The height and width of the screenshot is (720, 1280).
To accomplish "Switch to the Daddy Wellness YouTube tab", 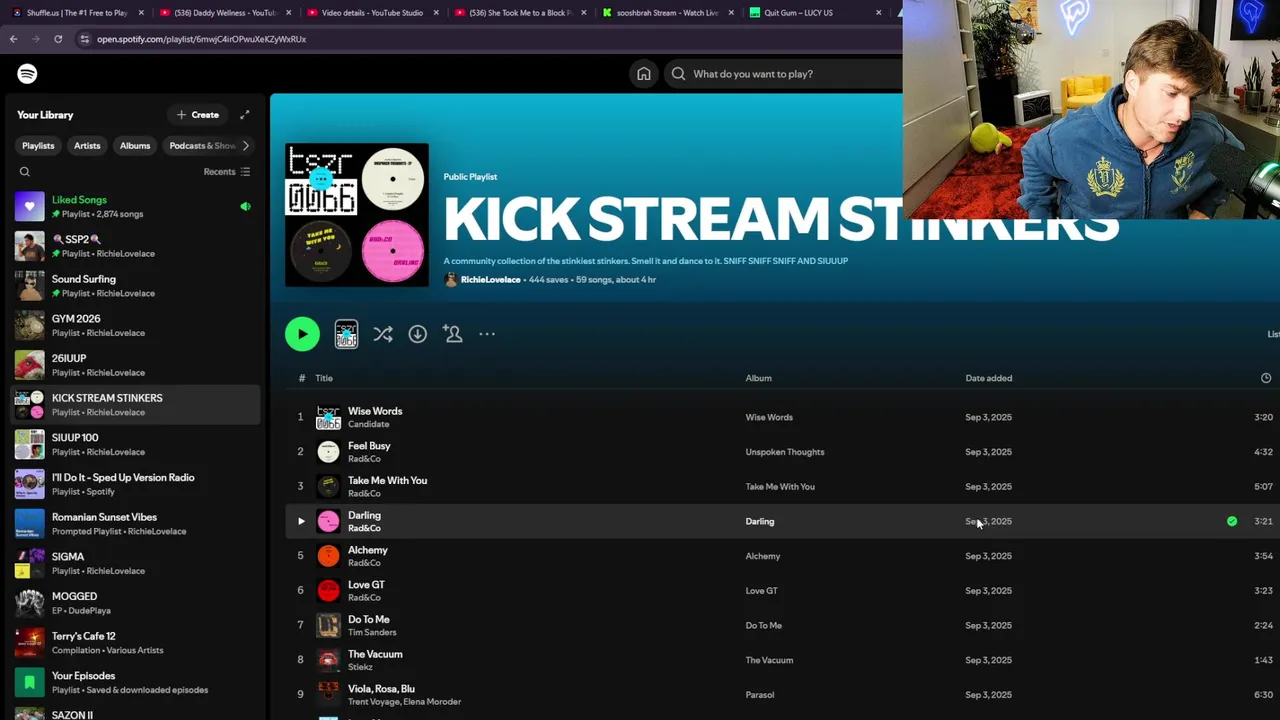I will (x=226, y=13).
